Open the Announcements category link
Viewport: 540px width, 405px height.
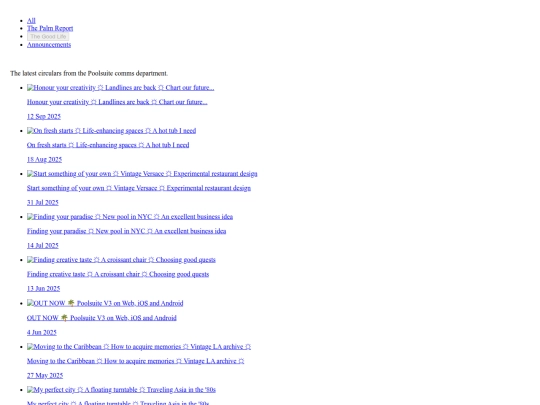click(x=49, y=45)
